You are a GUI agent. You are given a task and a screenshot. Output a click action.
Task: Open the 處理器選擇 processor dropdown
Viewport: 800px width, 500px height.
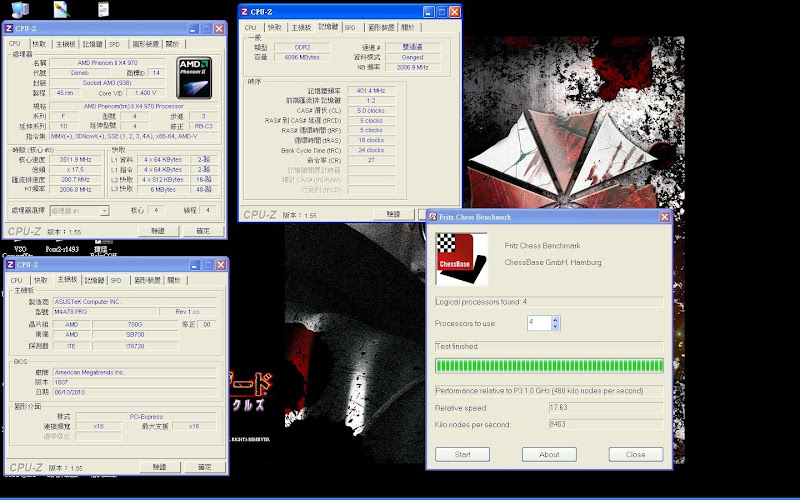80,210
